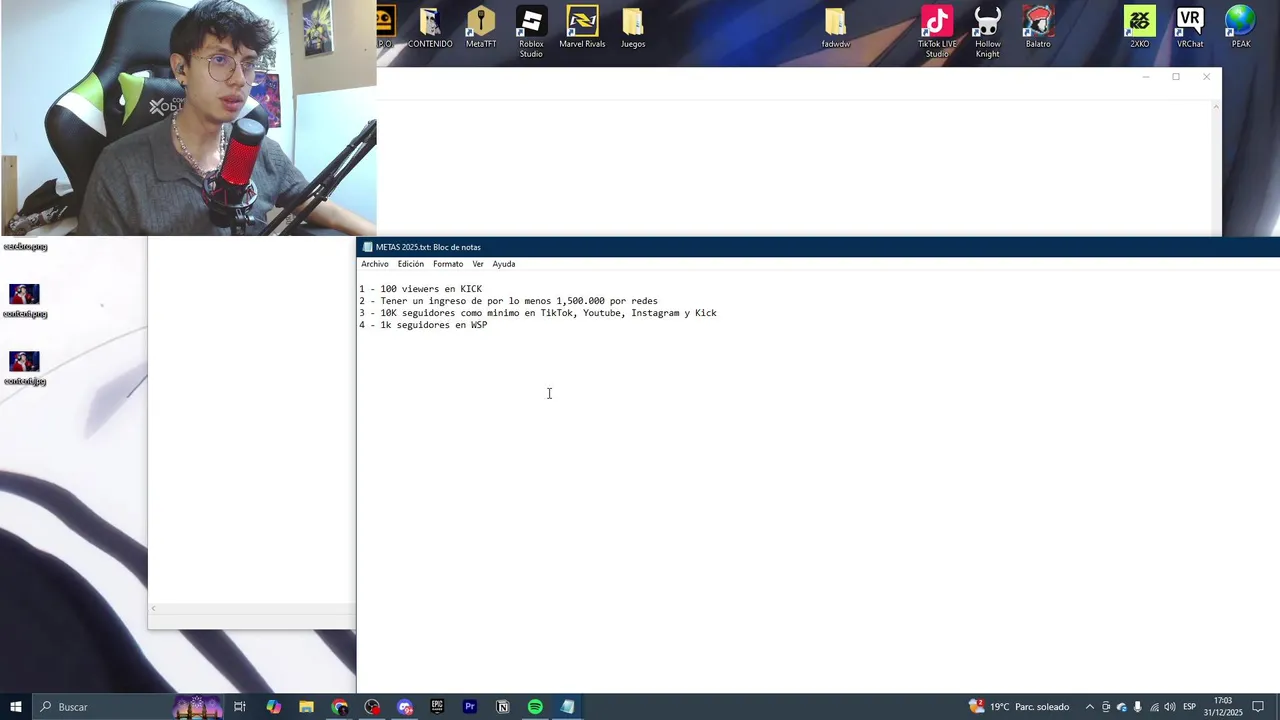Open the Archivo menu in Notepad

pyautogui.click(x=375, y=264)
